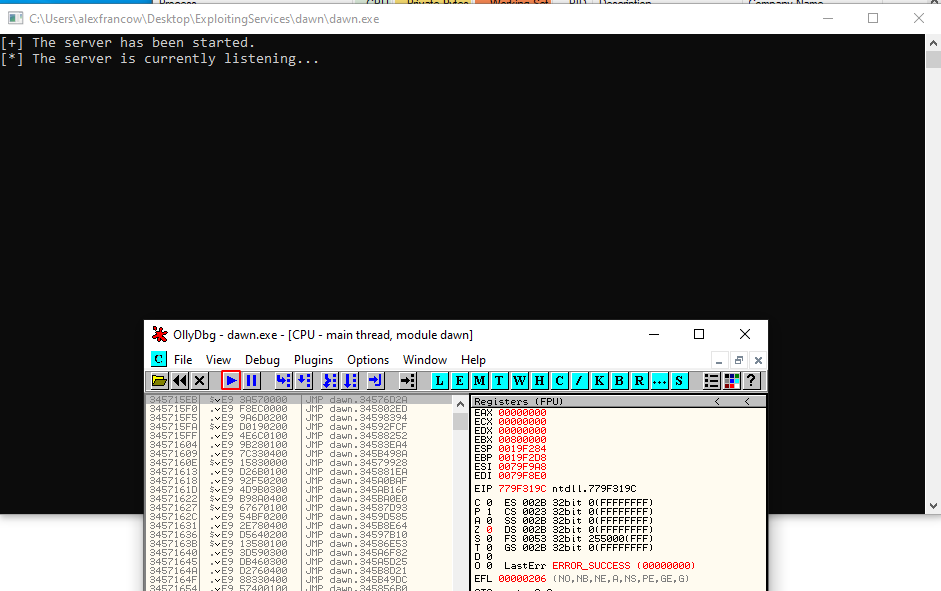This screenshot has width=941, height=591.
Task: Click the P flag value in Registers
Action: point(489,512)
